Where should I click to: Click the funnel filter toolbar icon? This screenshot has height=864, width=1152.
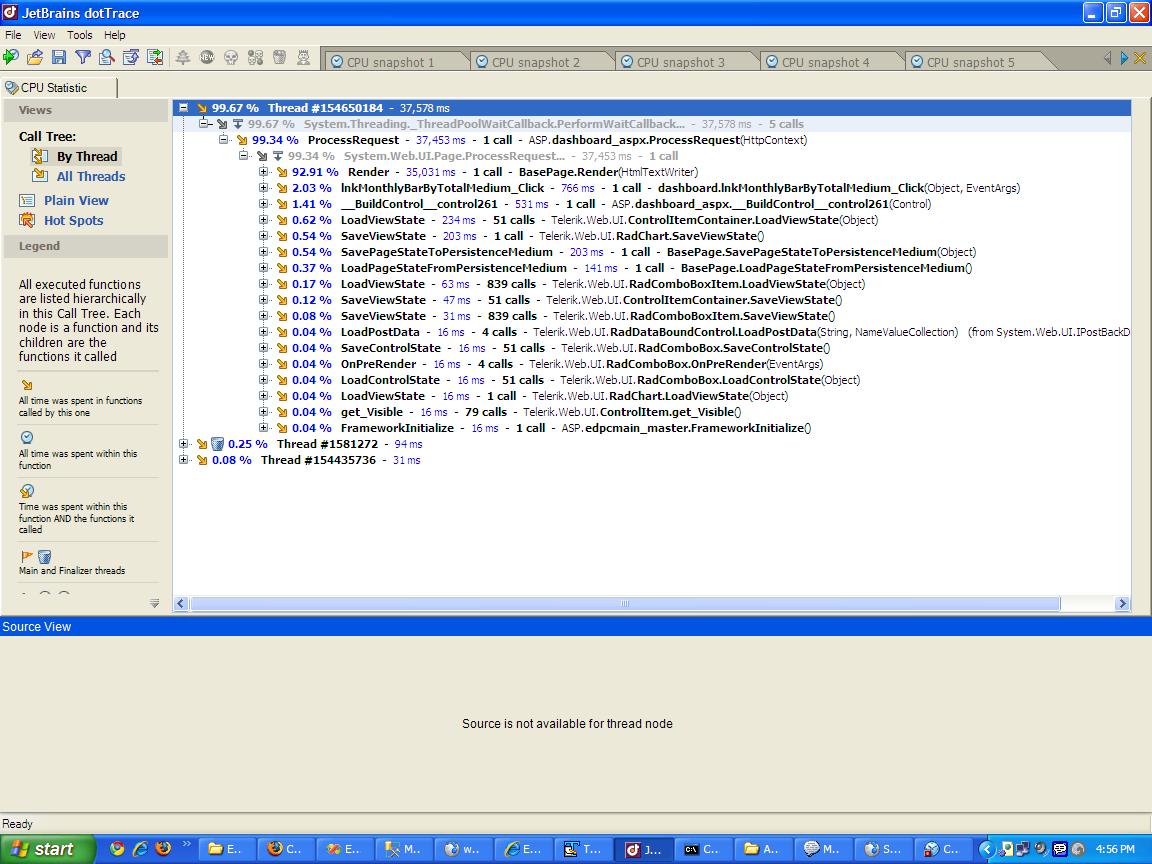click(x=83, y=57)
